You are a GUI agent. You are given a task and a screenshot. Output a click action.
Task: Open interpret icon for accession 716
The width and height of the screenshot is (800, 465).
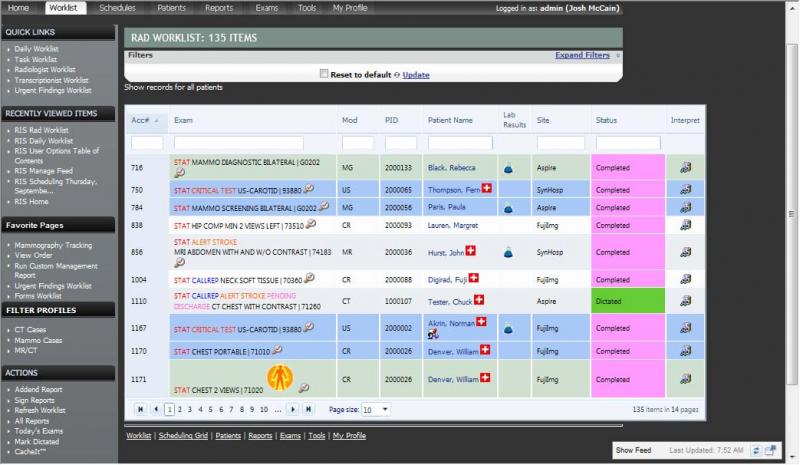[685, 168]
